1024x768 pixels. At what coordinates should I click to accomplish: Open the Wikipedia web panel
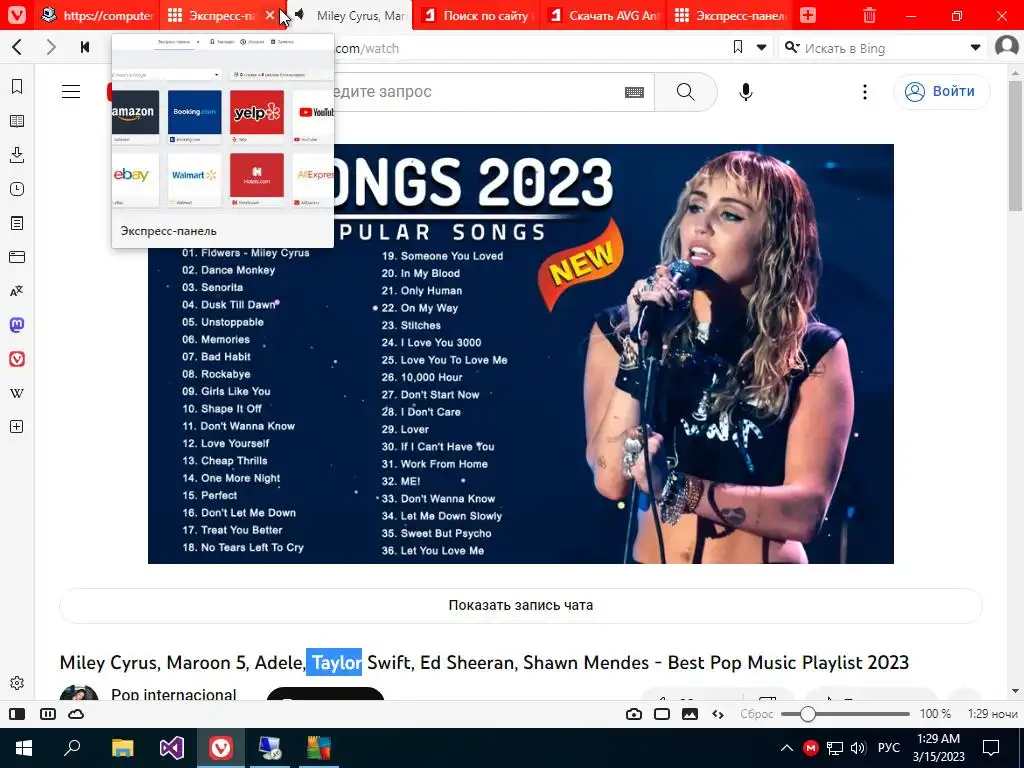coord(17,392)
